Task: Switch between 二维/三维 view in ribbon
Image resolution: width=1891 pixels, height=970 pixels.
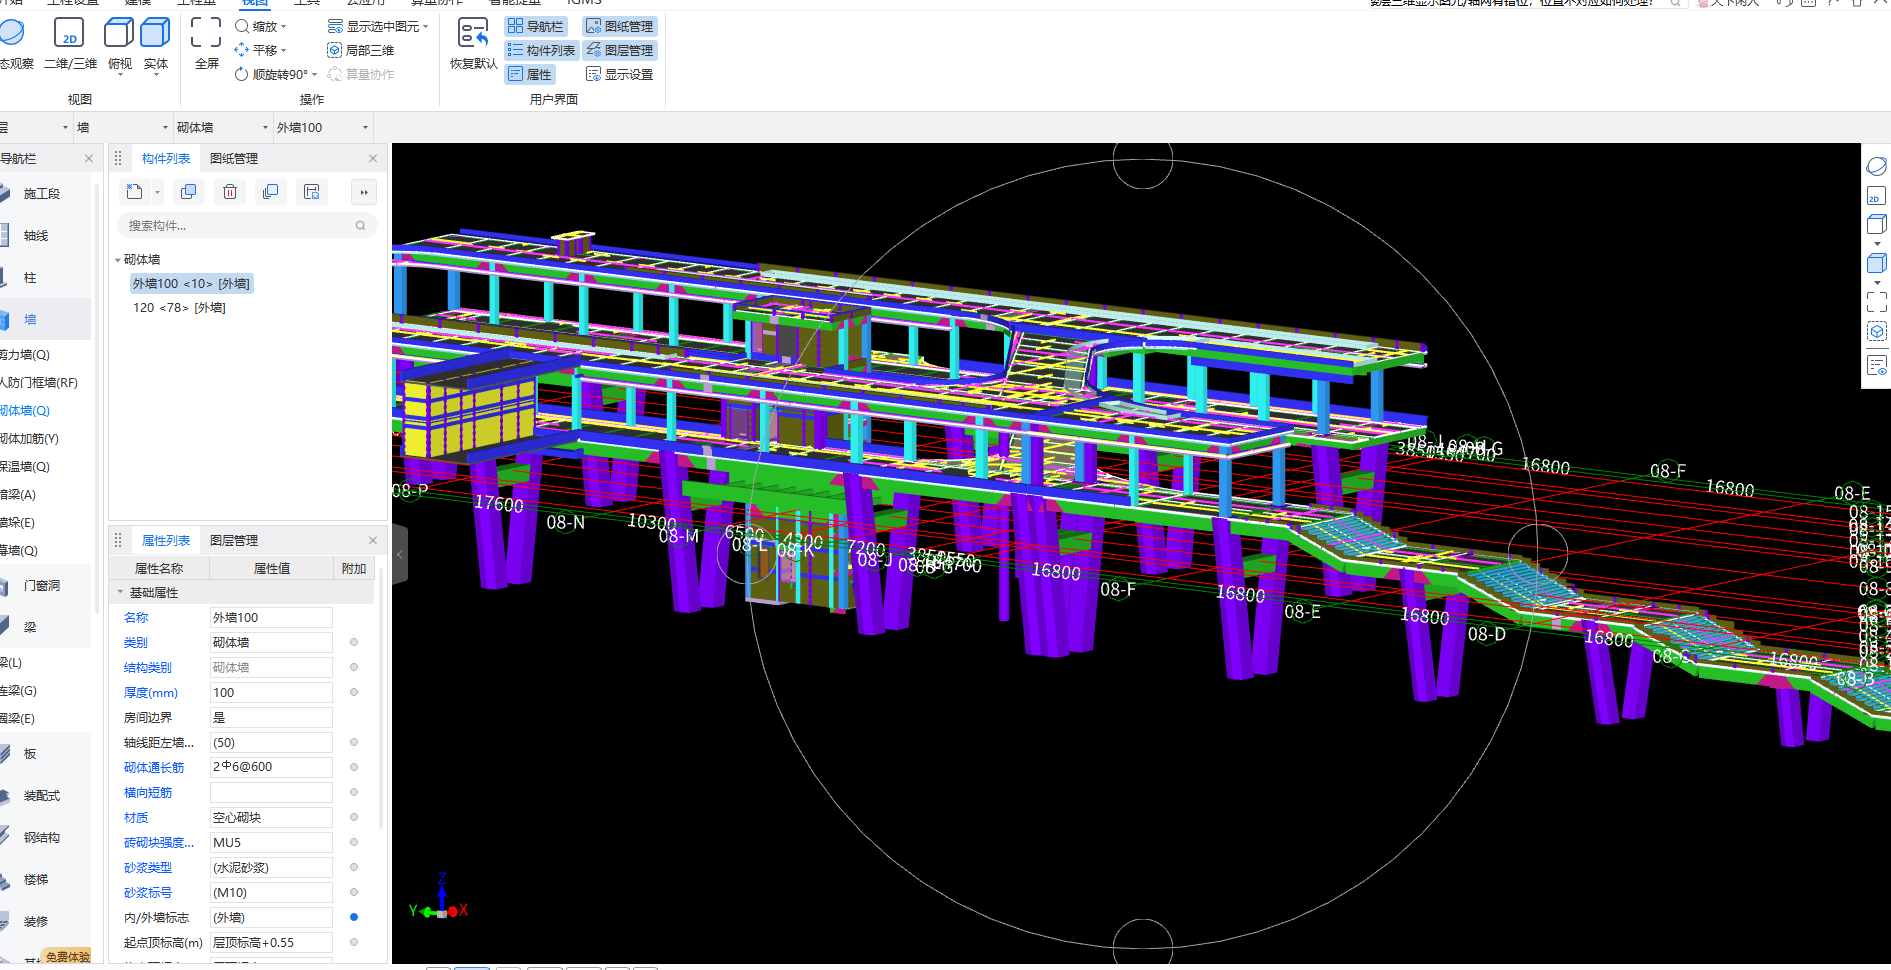Action: (70, 45)
